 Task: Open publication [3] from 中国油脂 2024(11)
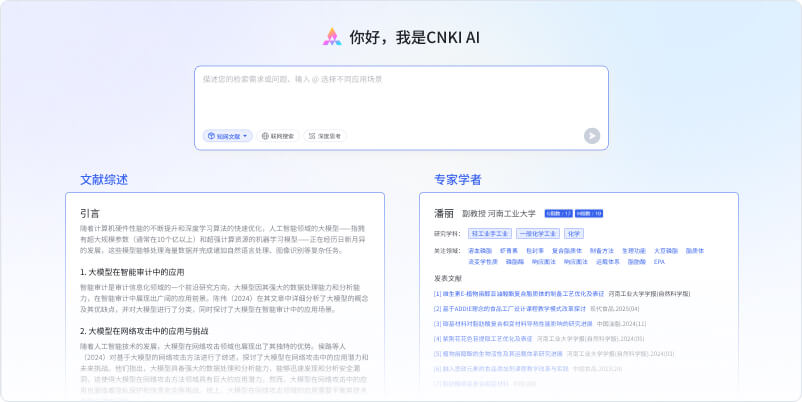[513, 323]
